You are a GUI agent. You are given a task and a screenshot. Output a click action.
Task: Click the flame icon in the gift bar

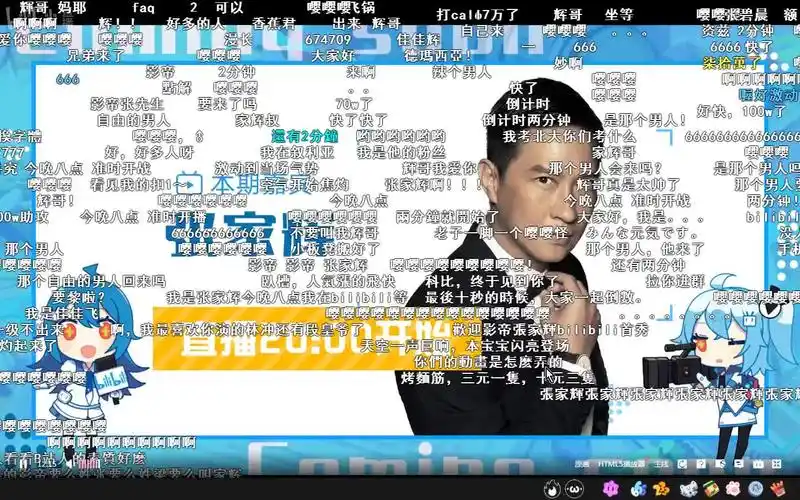[552, 489]
